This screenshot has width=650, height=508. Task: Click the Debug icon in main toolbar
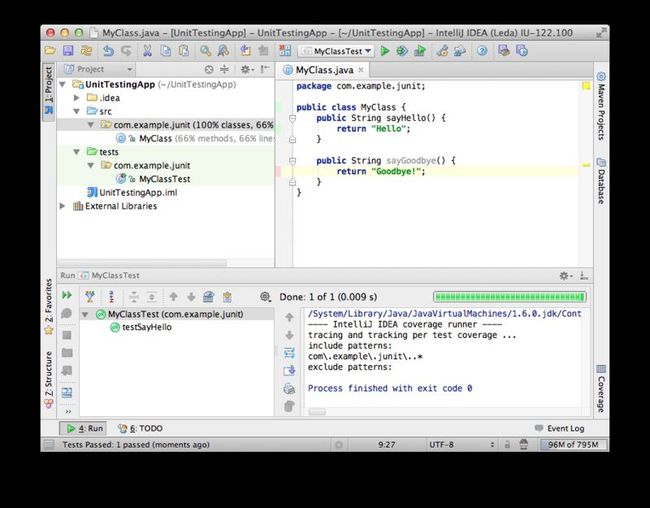click(x=402, y=51)
